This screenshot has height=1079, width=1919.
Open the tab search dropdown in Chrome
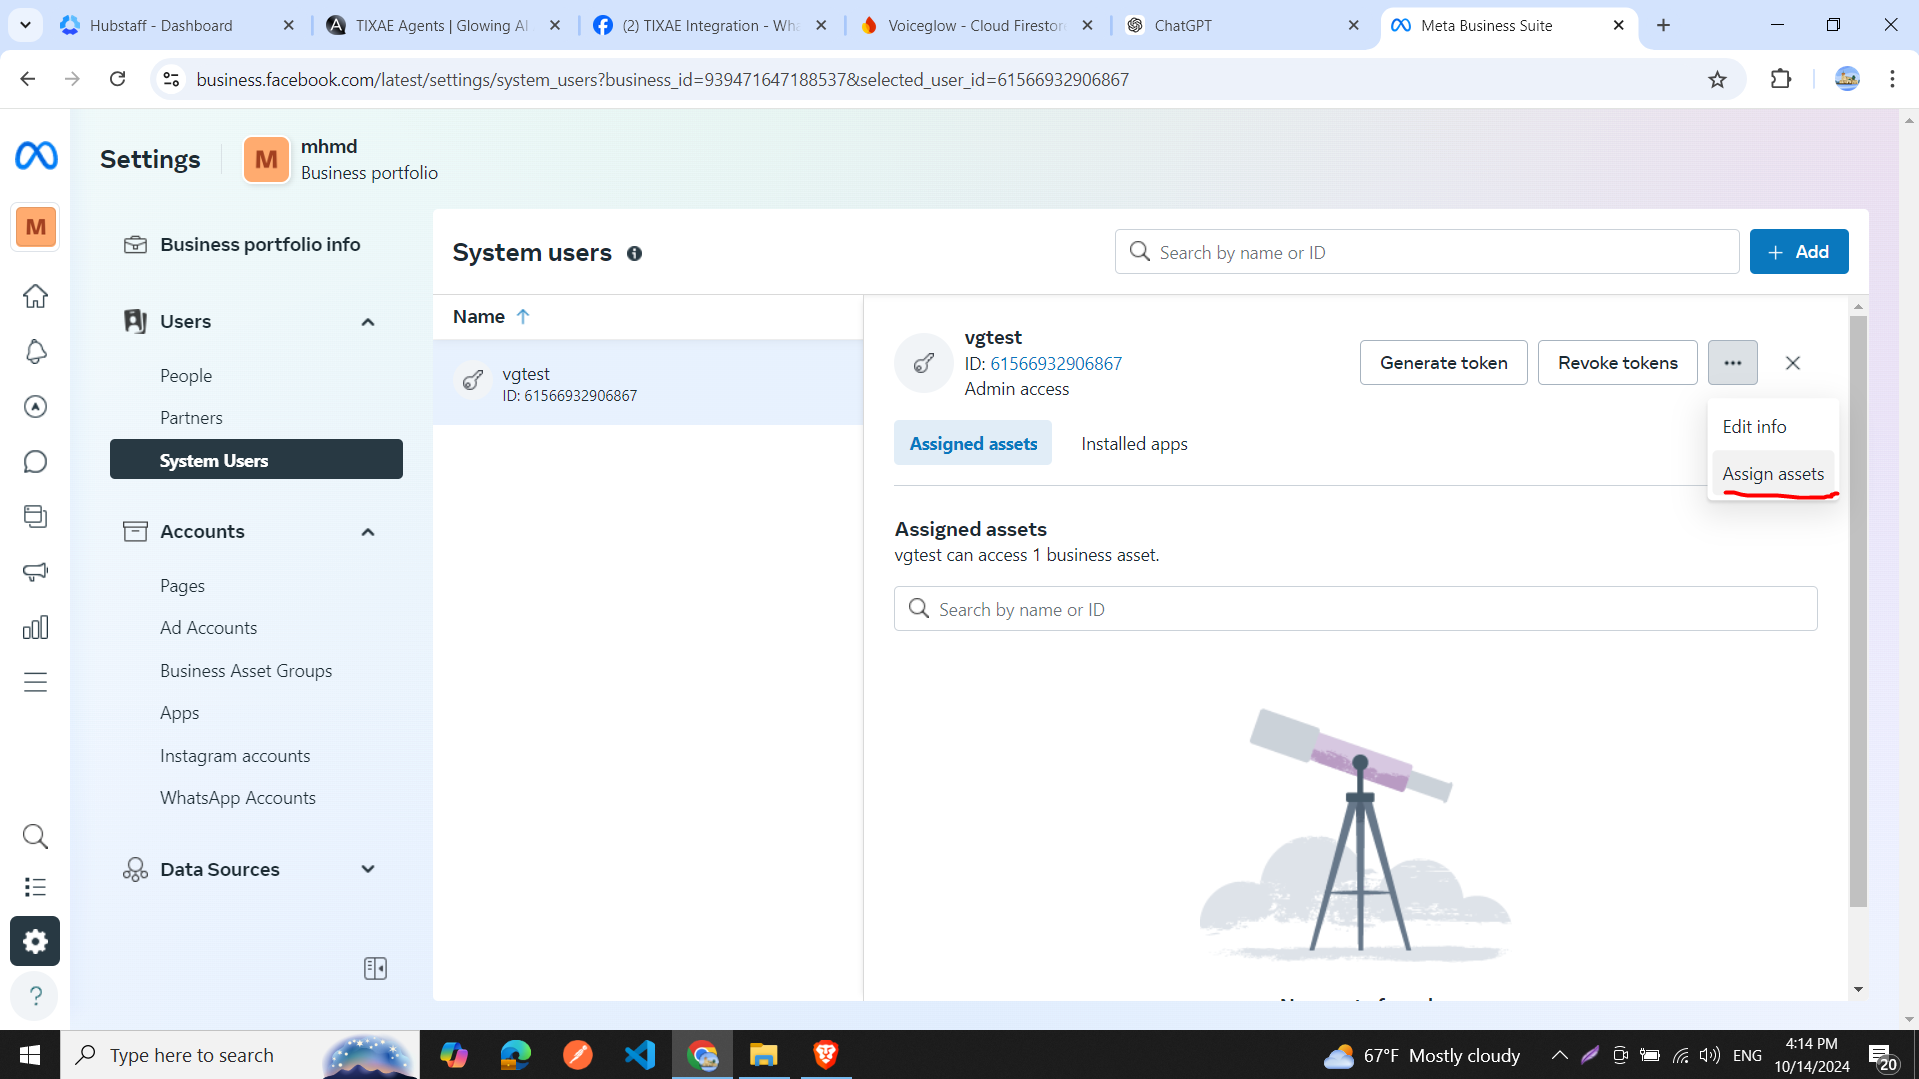tap(25, 25)
